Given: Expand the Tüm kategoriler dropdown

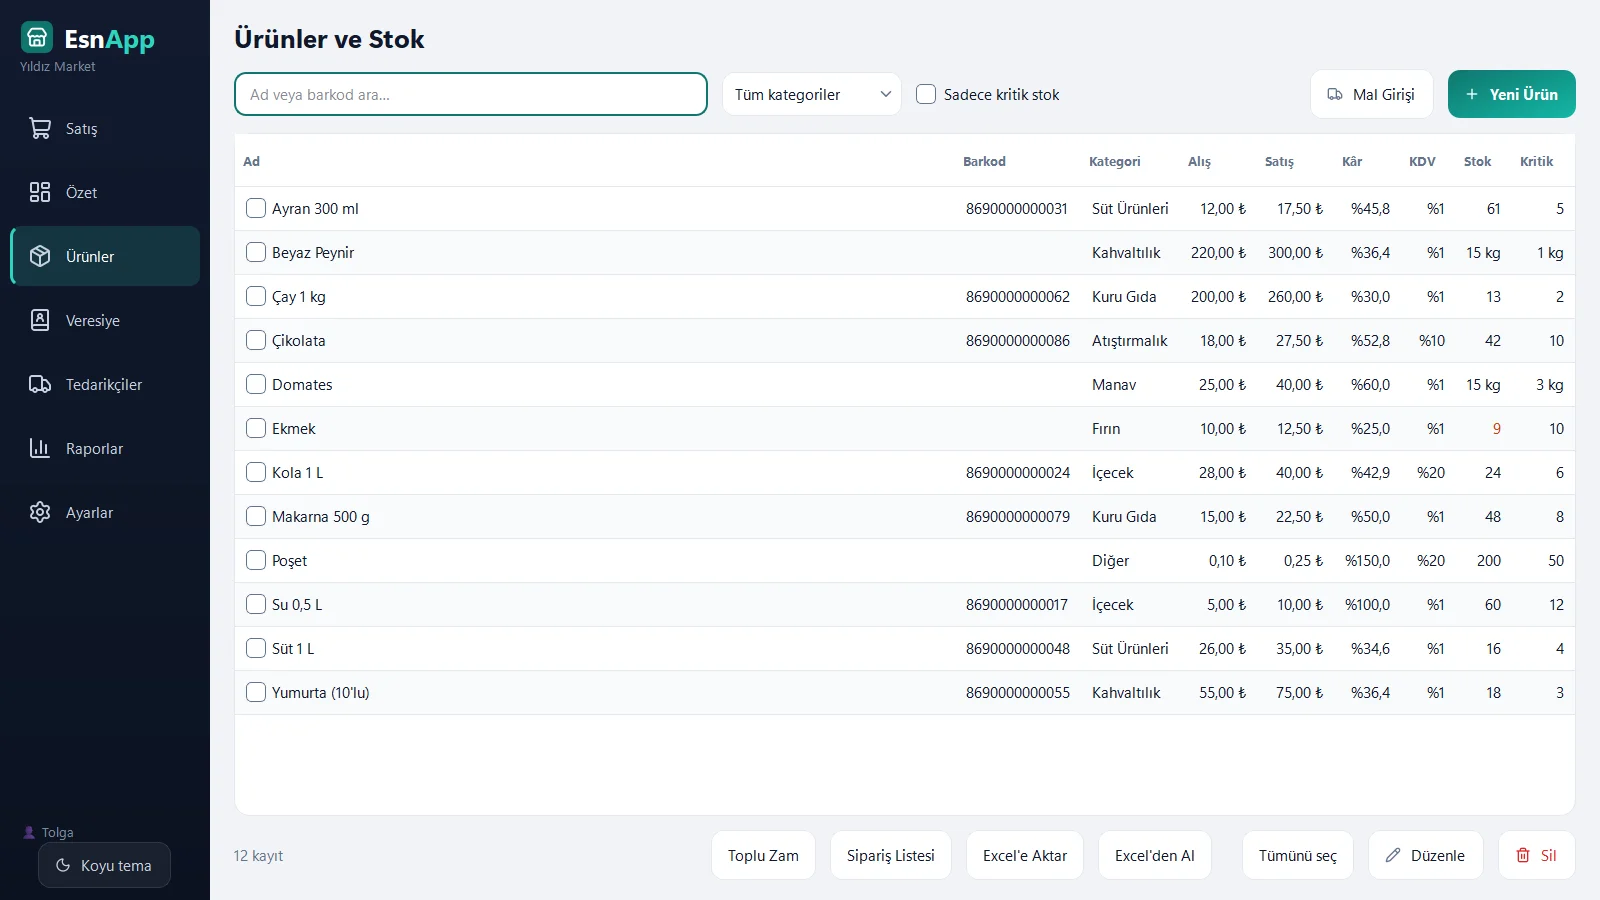Looking at the screenshot, I should [811, 94].
